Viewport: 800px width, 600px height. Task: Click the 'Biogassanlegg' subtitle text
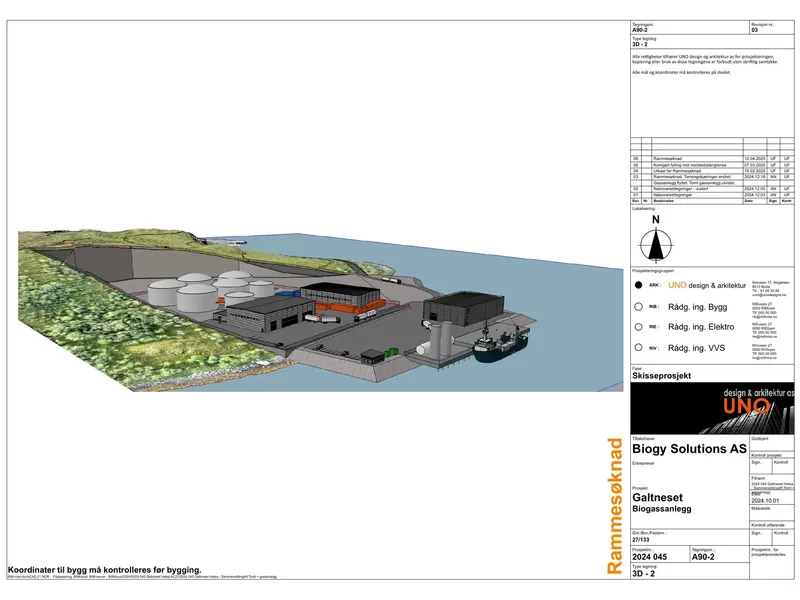pos(662,509)
